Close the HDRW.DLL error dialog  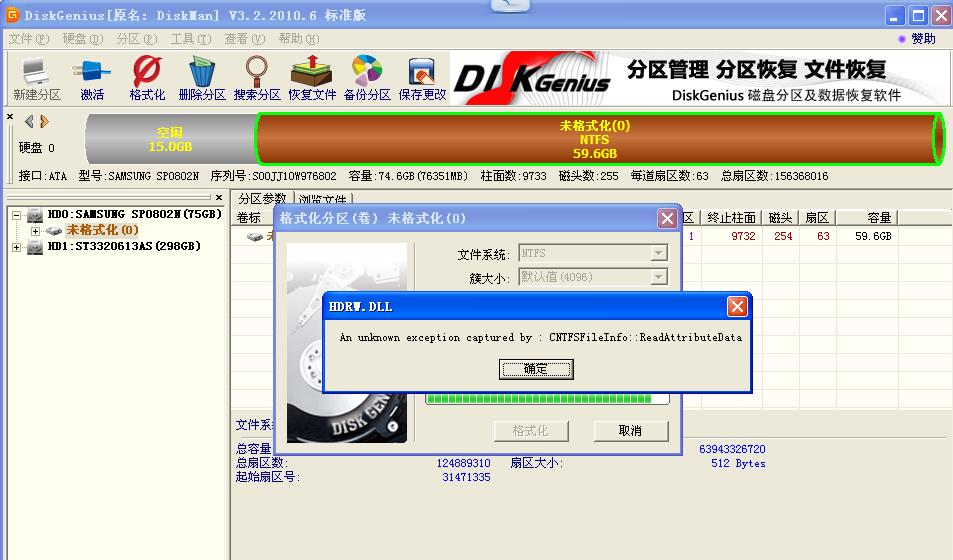[x=737, y=306]
